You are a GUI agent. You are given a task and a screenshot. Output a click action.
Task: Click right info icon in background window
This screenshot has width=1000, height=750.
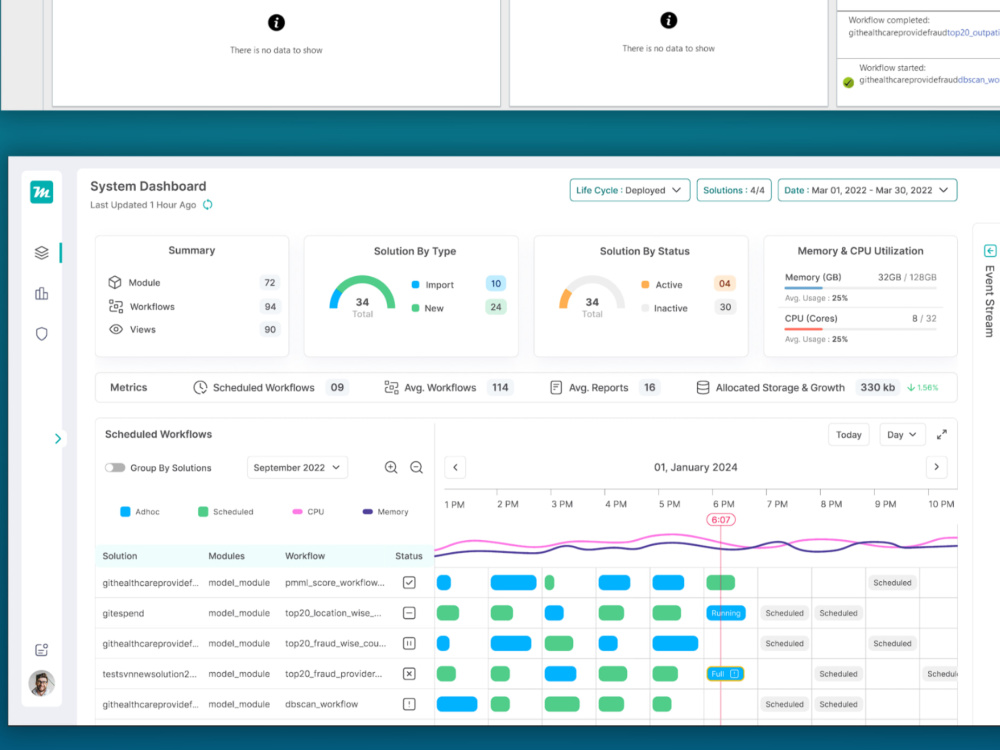(x=668, y=20)
